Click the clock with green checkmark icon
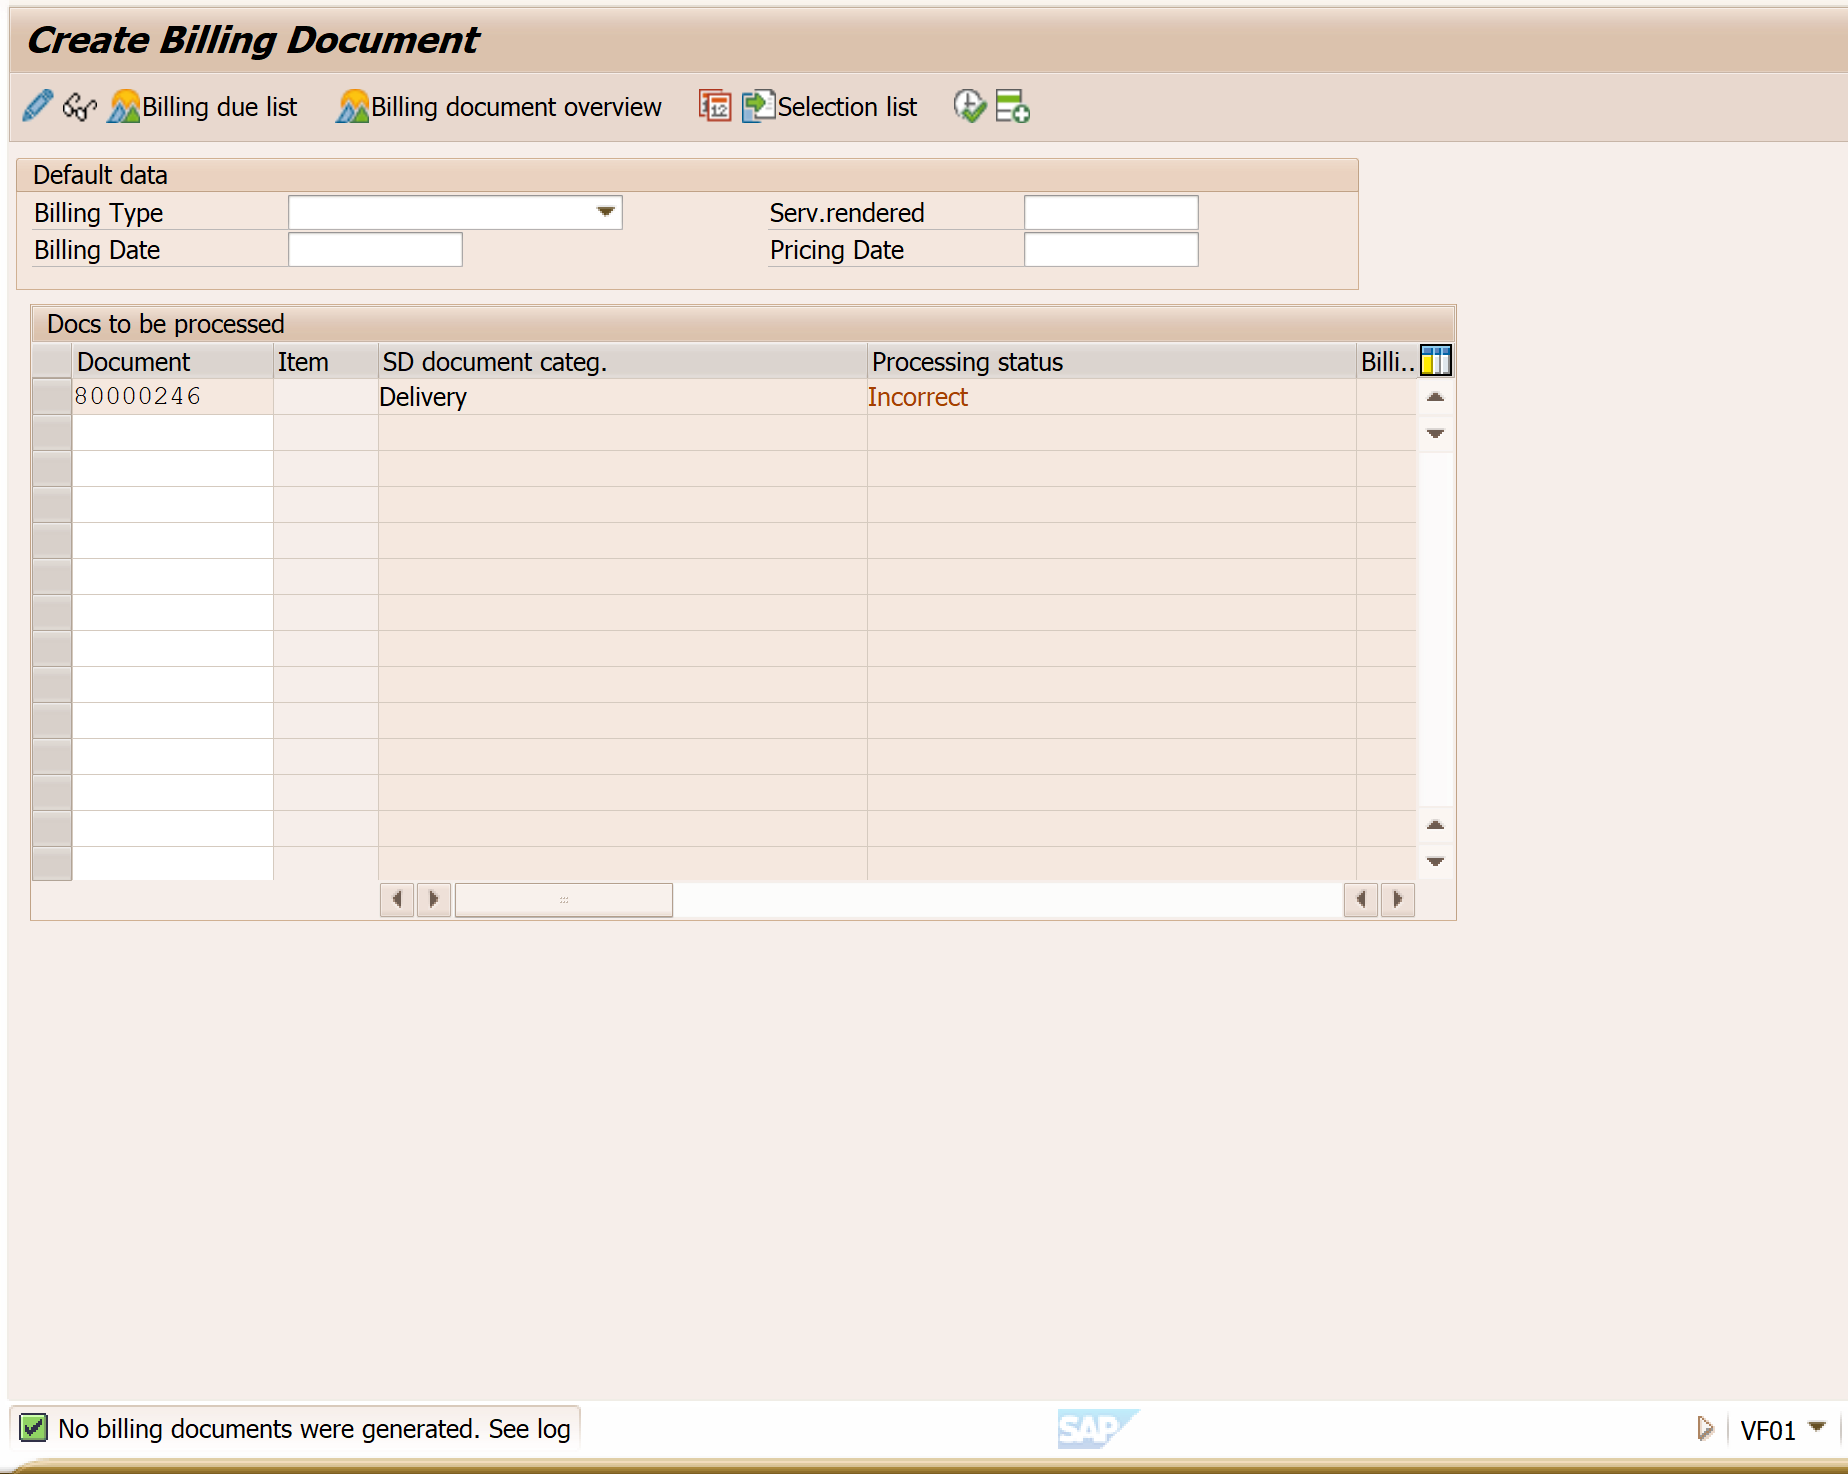 [x=969, y=106]
